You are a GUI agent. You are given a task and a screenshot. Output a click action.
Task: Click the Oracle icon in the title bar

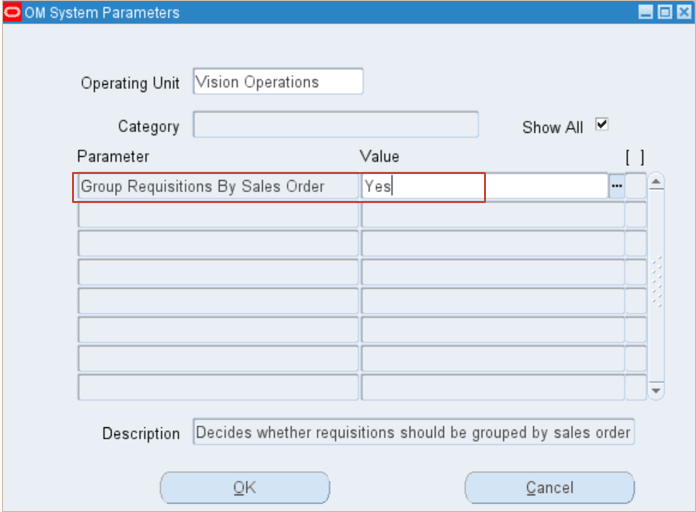[x=12, y=12]
